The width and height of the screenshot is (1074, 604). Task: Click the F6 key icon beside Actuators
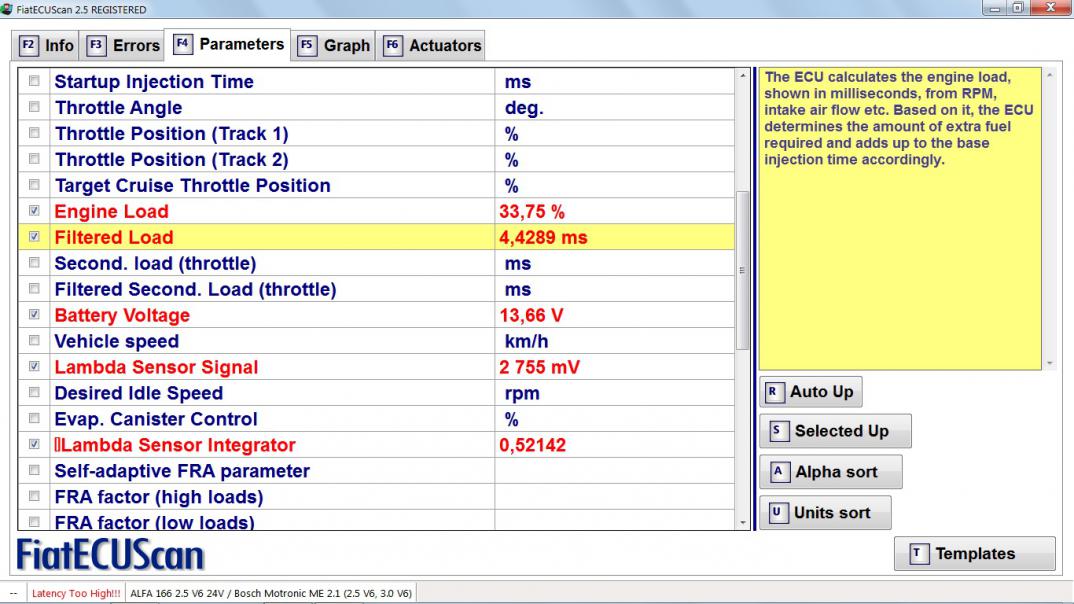point(393,46)
